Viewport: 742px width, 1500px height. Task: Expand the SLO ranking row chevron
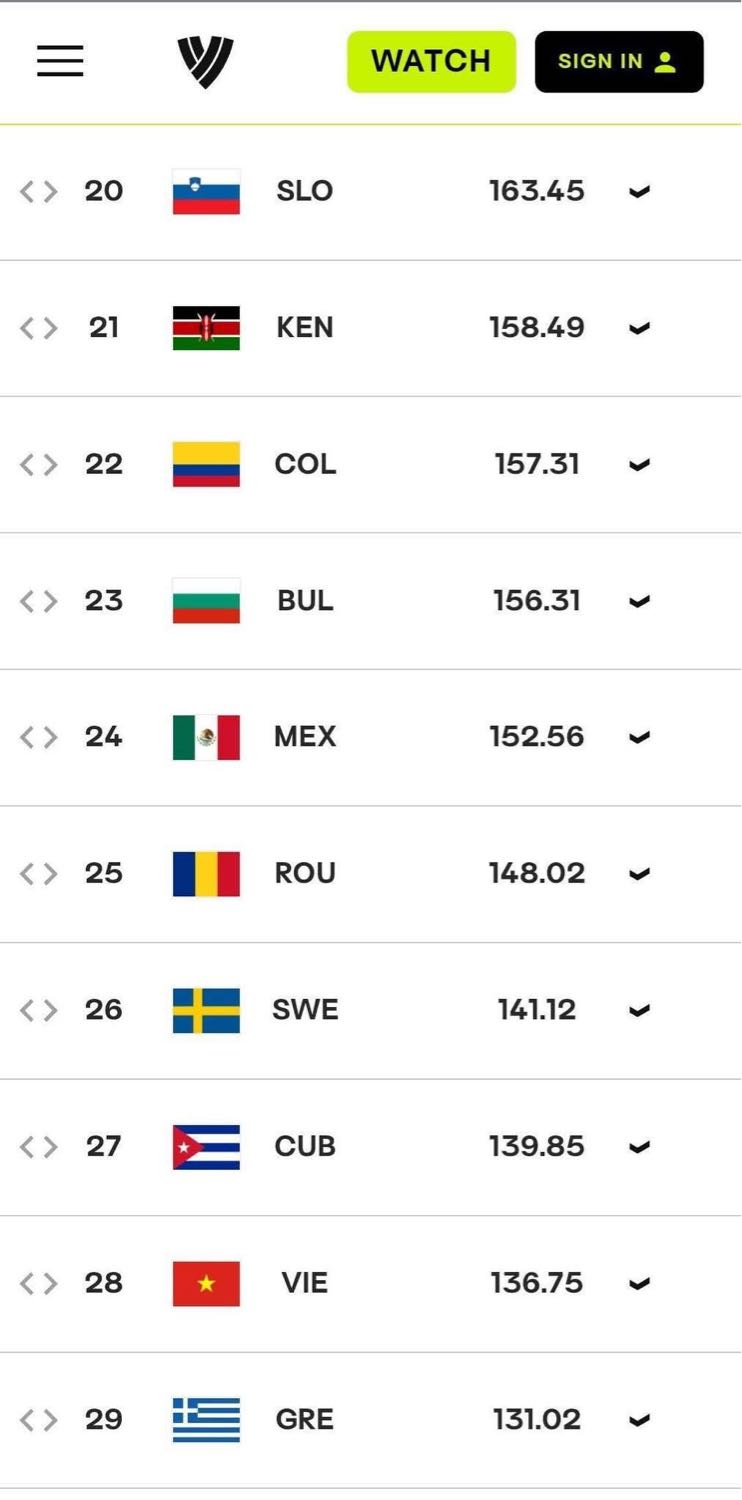(x=639, y=192)
